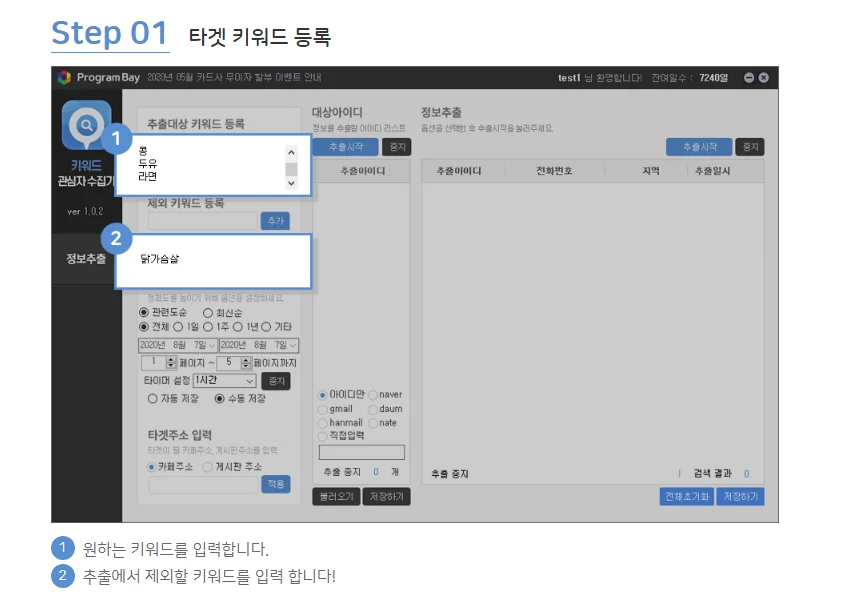Click 중지 button beside timer setting

(x=276, y=381)
